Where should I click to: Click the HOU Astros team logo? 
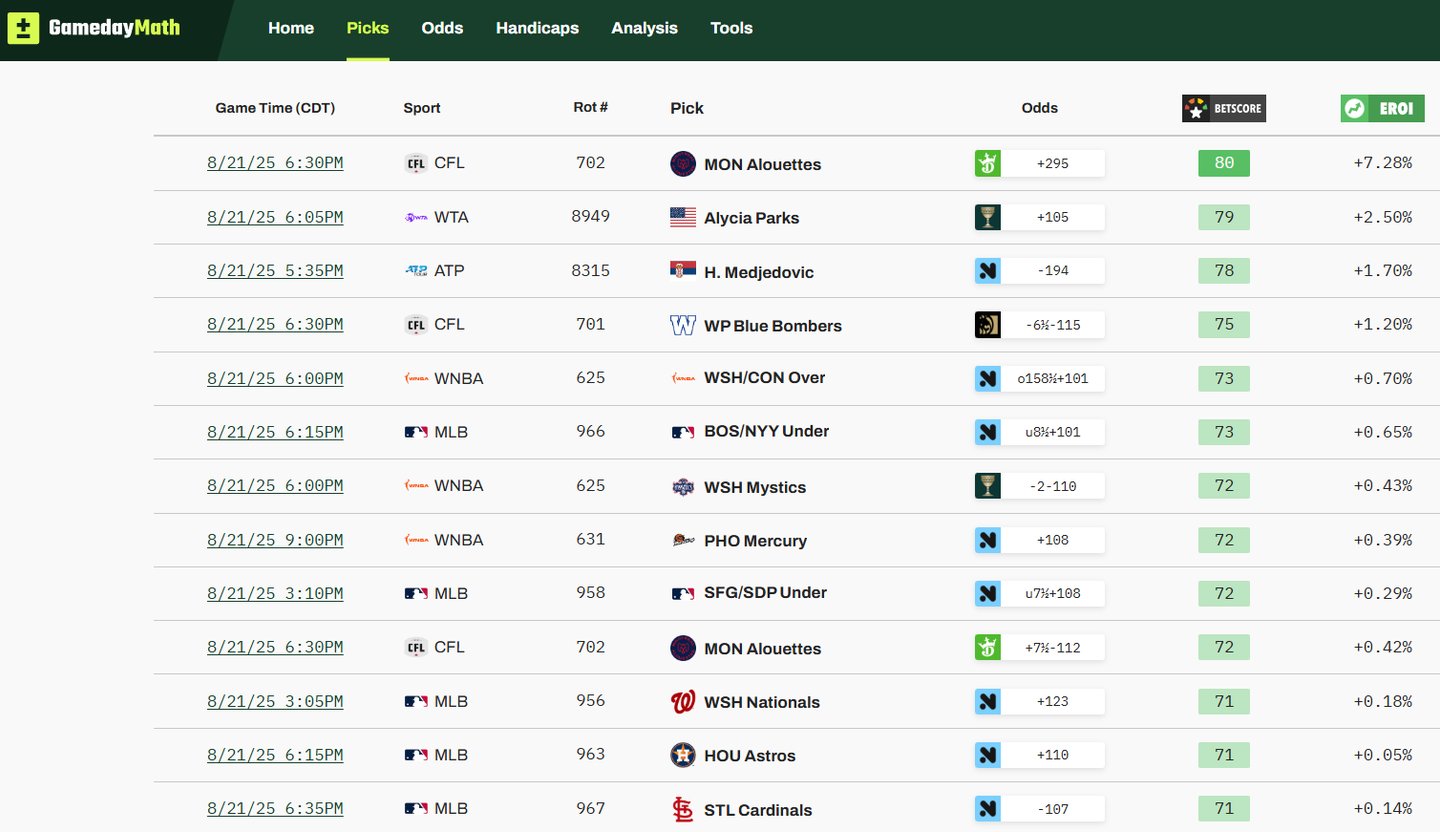683,755
